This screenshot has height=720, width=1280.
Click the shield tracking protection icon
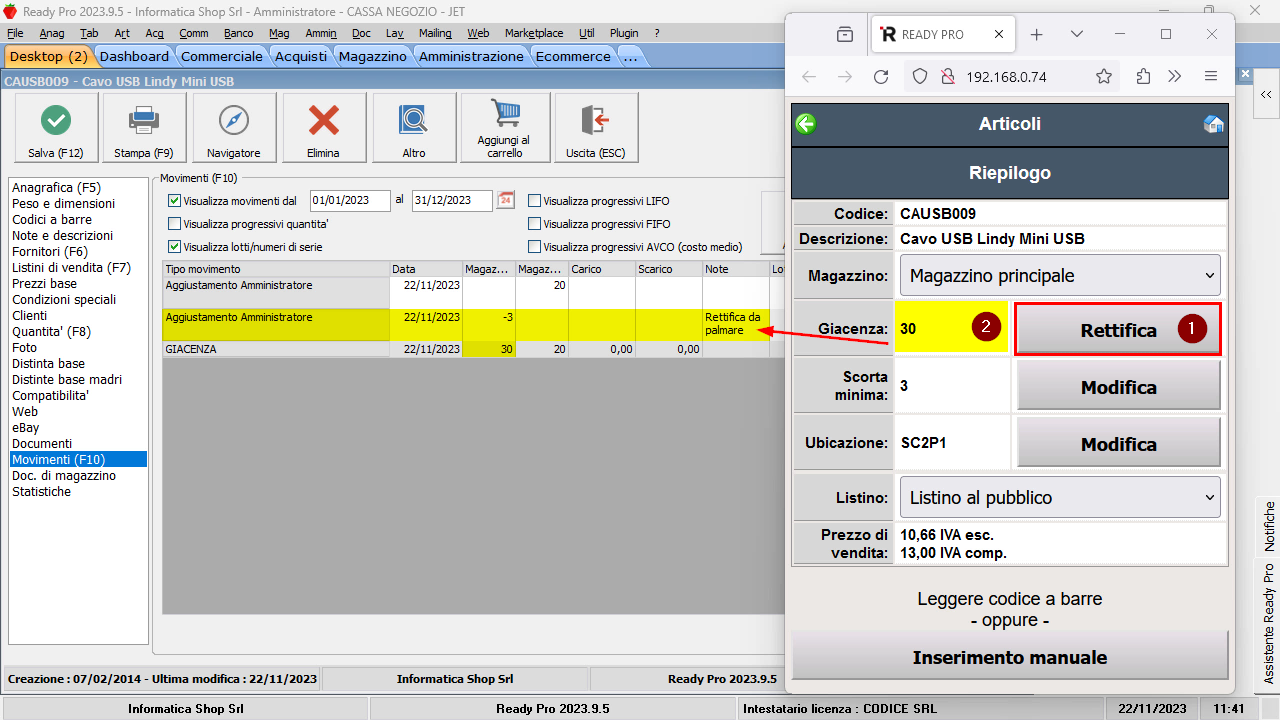coord(921,77)
